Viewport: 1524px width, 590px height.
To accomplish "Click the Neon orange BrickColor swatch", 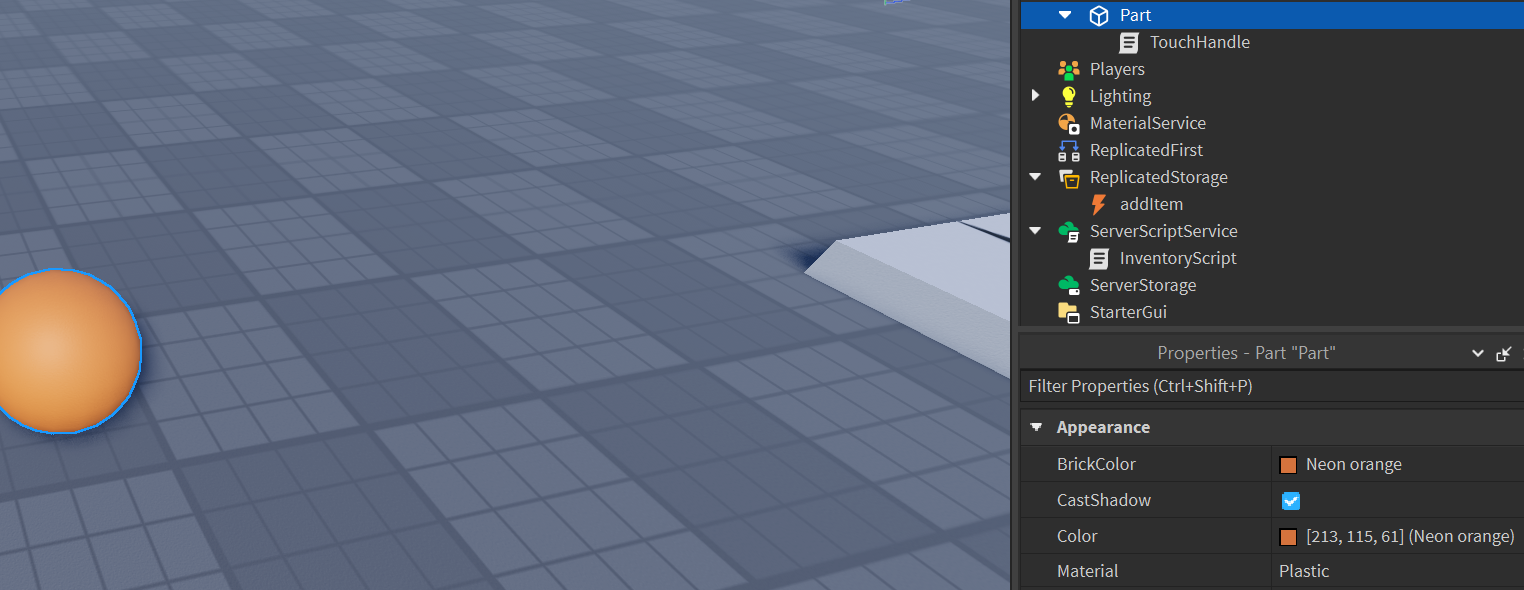I will 1288,464.
